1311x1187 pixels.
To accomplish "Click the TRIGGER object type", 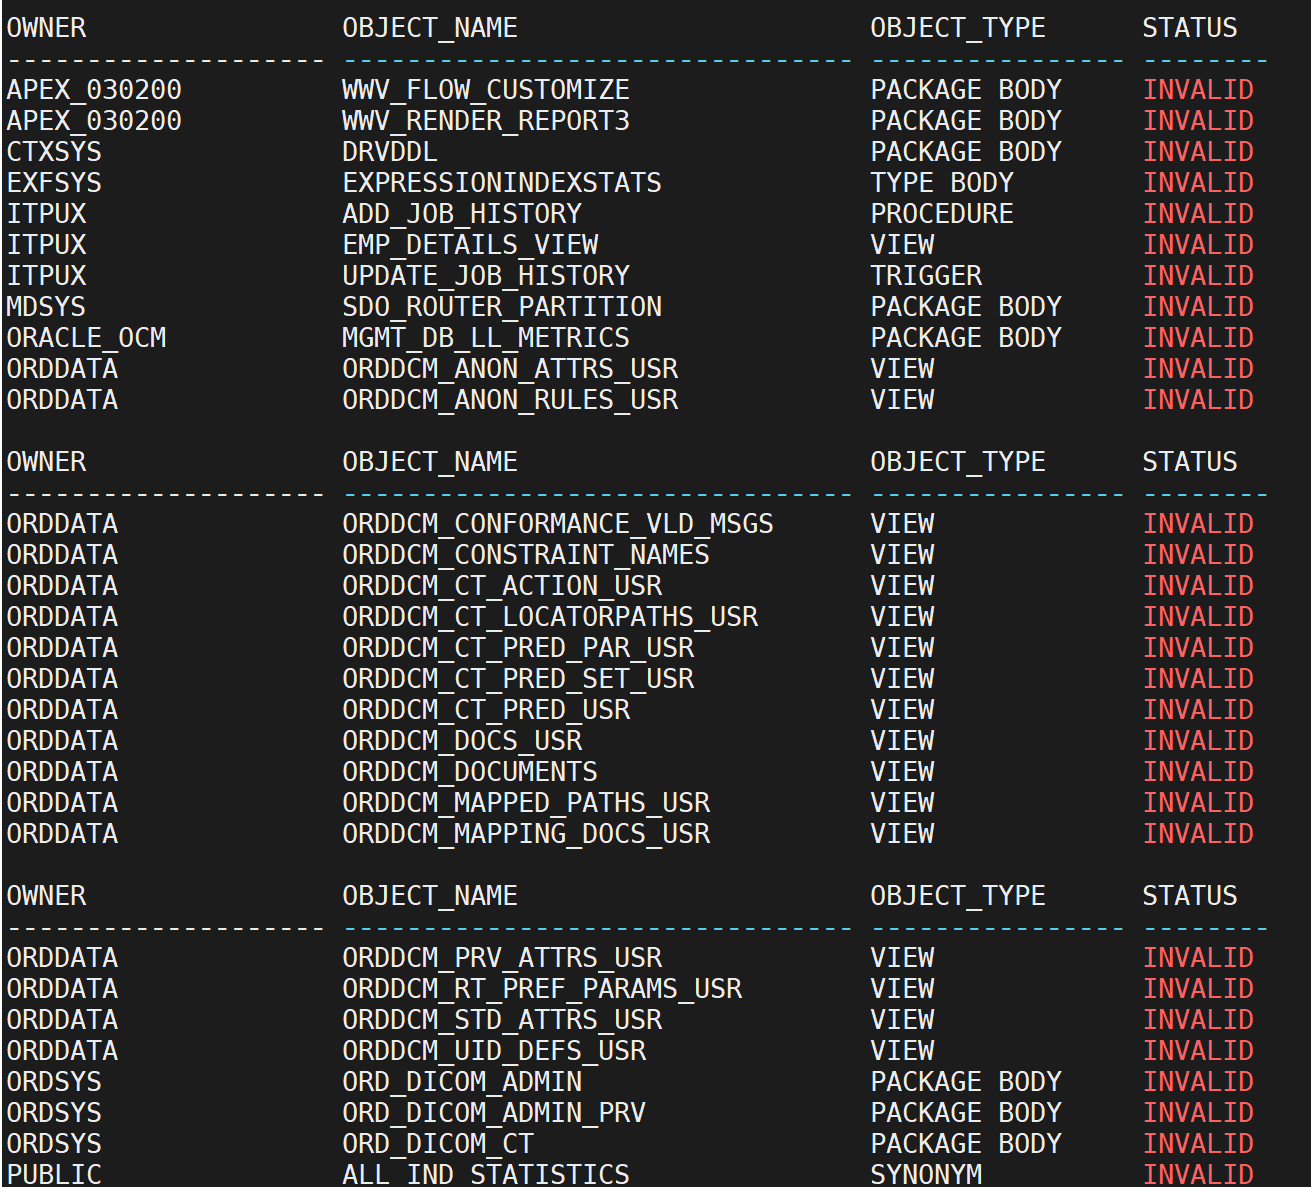I will coord(926,276).
